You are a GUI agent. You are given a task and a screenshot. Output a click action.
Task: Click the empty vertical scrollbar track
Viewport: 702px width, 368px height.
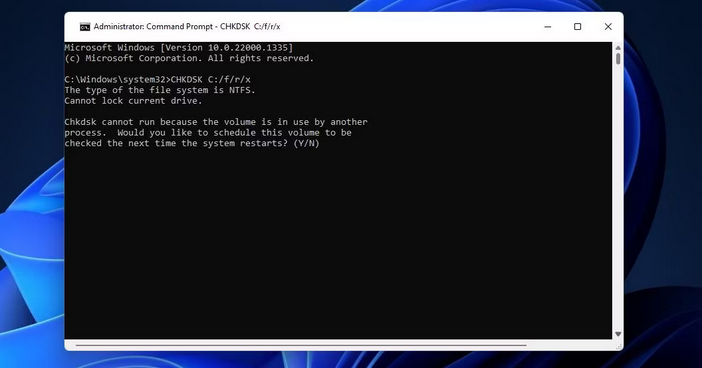point(618,197)
